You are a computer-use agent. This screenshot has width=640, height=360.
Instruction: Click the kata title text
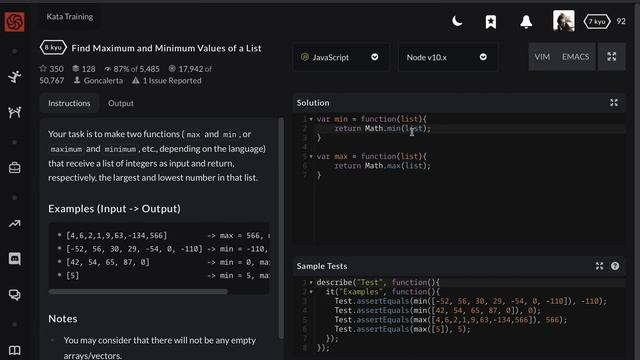coord(166,48)
